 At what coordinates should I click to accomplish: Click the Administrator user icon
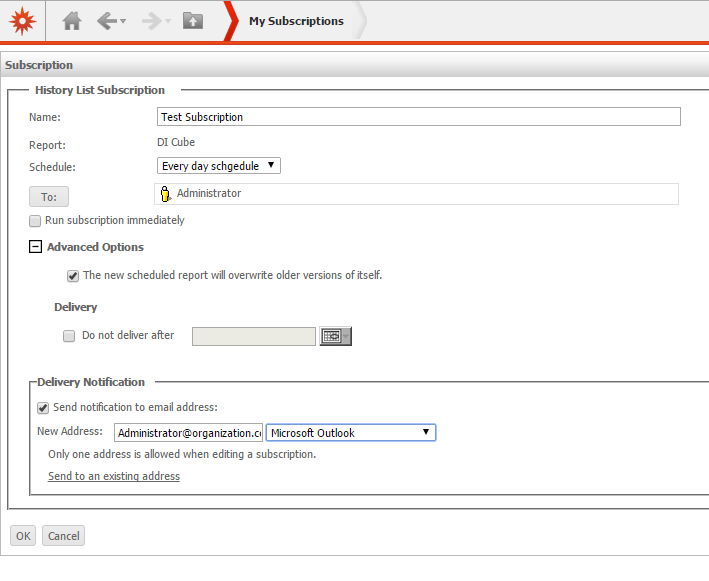coord(166,194)
